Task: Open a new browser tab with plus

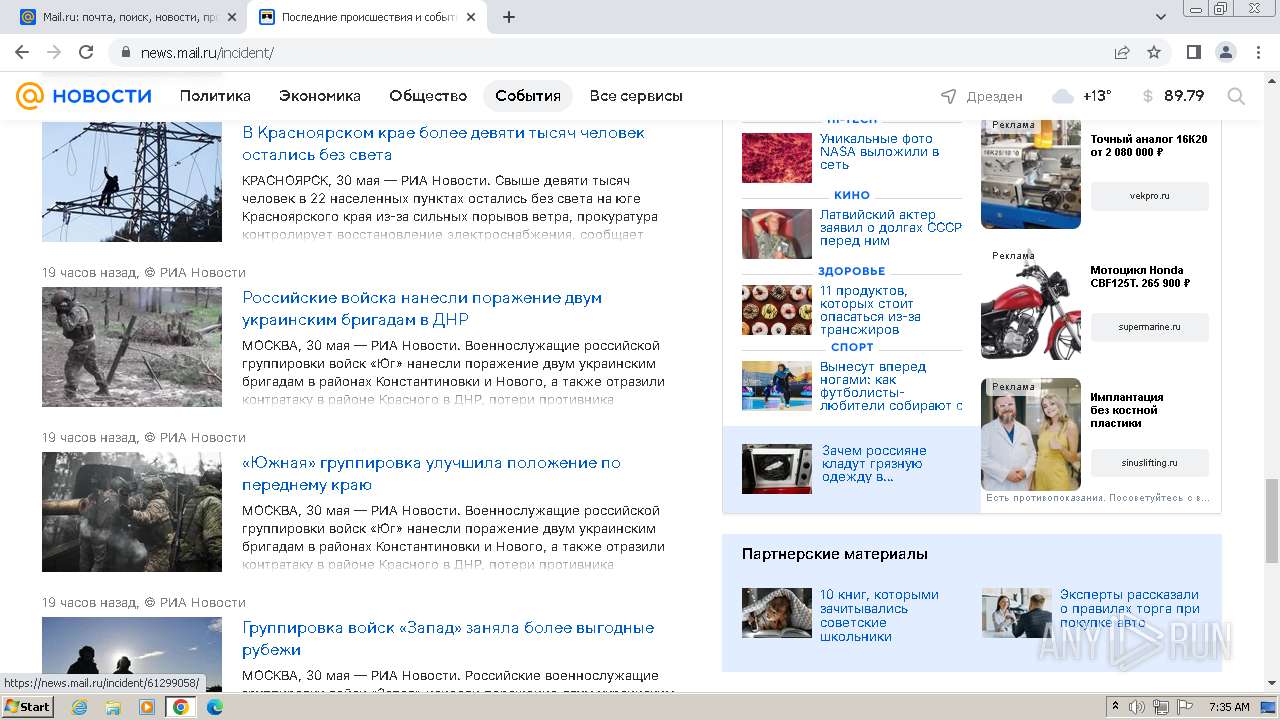Action: [509, 17]
